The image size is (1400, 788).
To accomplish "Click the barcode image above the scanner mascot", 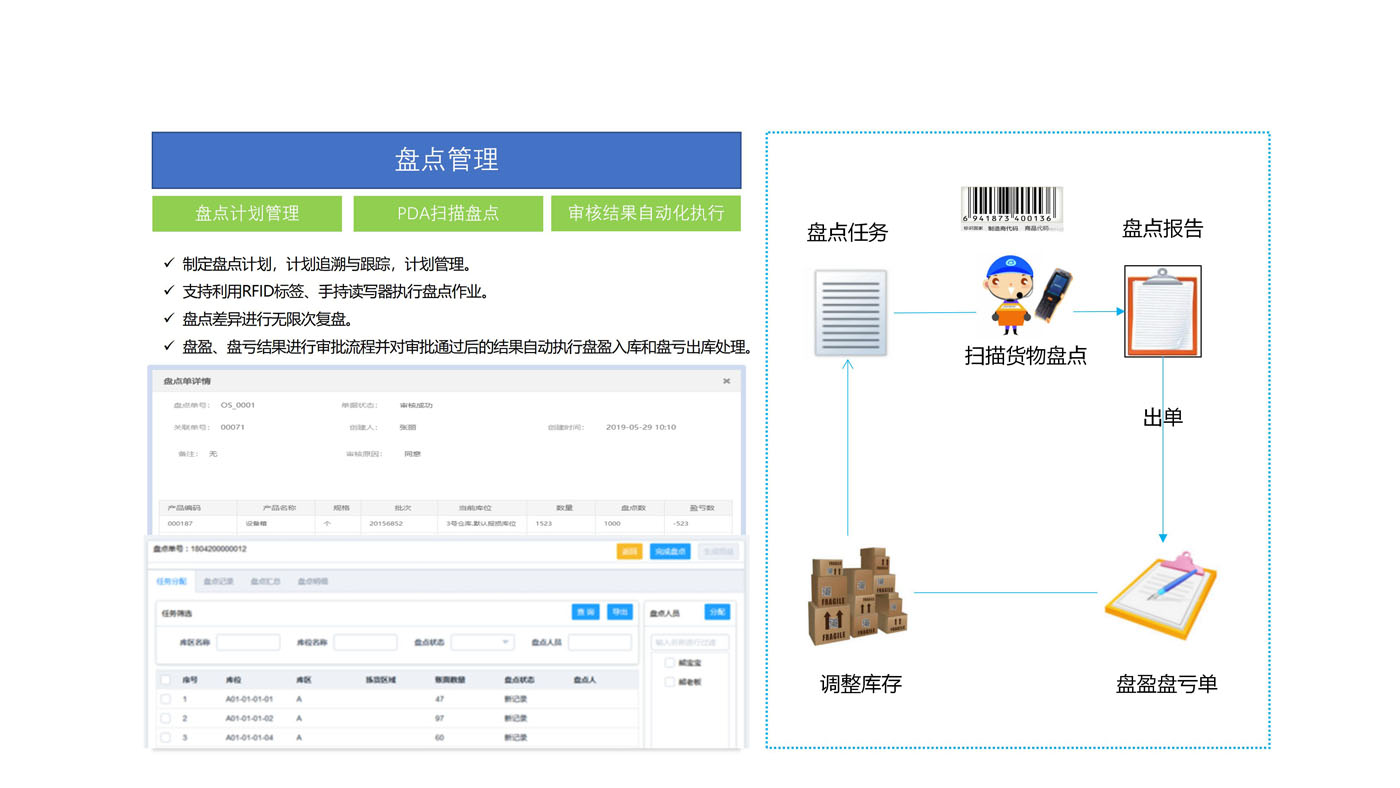I will pos(1011,209).
